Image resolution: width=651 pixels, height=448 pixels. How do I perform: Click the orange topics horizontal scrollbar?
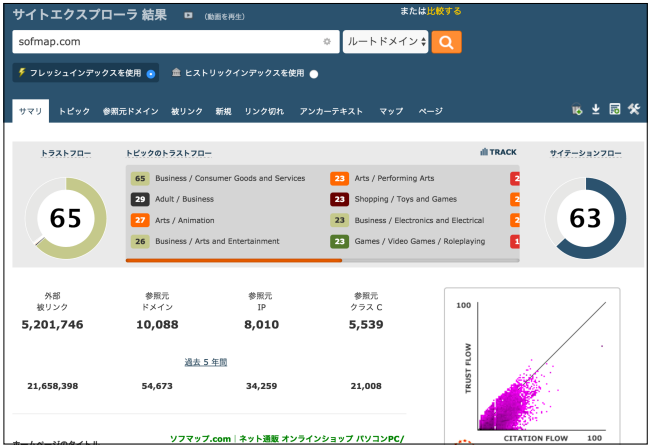(234, 260)
